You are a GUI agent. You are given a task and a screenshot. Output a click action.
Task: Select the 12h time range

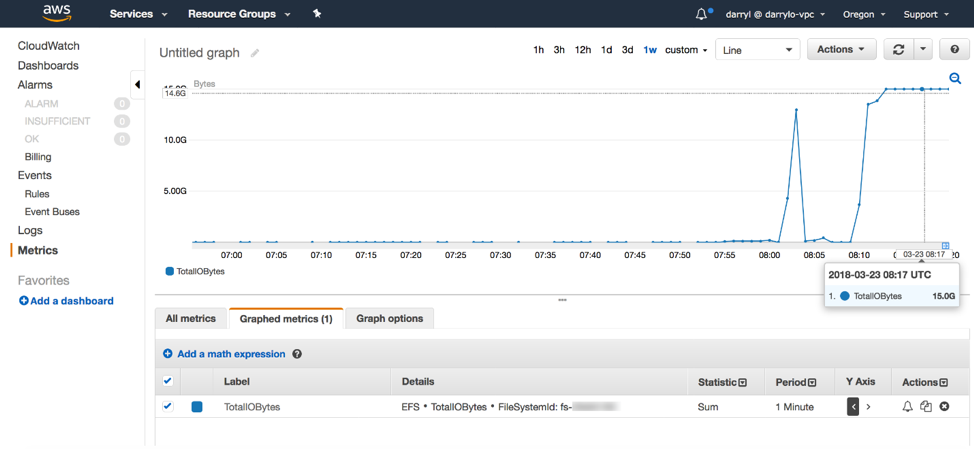(583, 50)
